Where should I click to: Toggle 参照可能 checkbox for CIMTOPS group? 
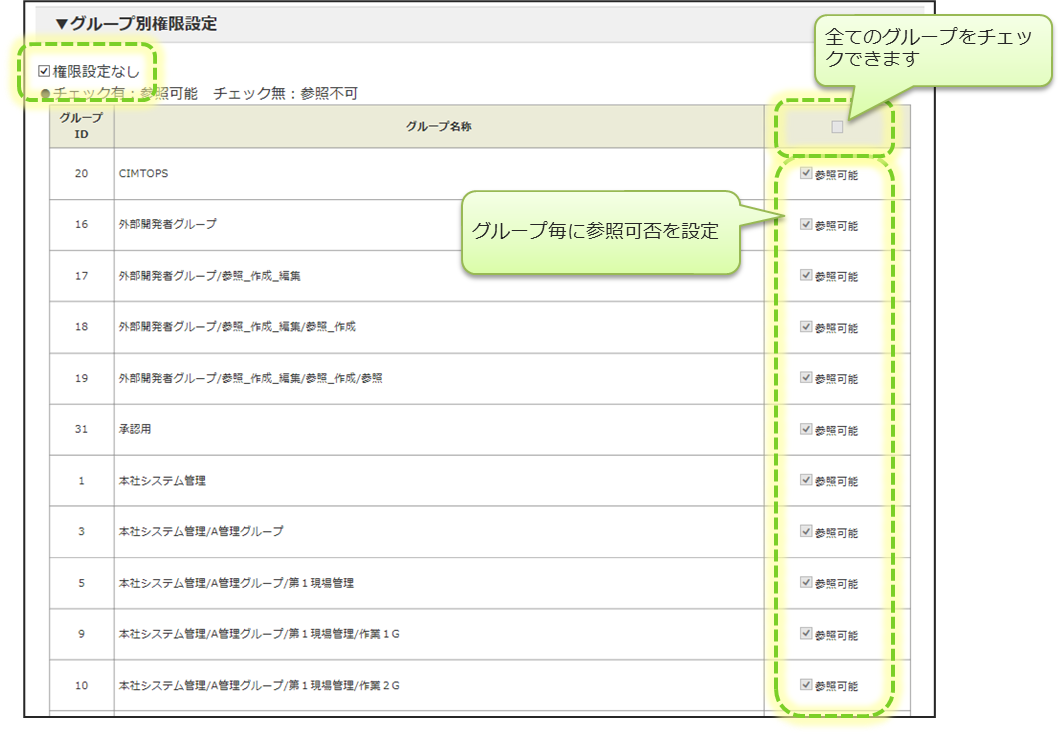click(x=806, y=173)
